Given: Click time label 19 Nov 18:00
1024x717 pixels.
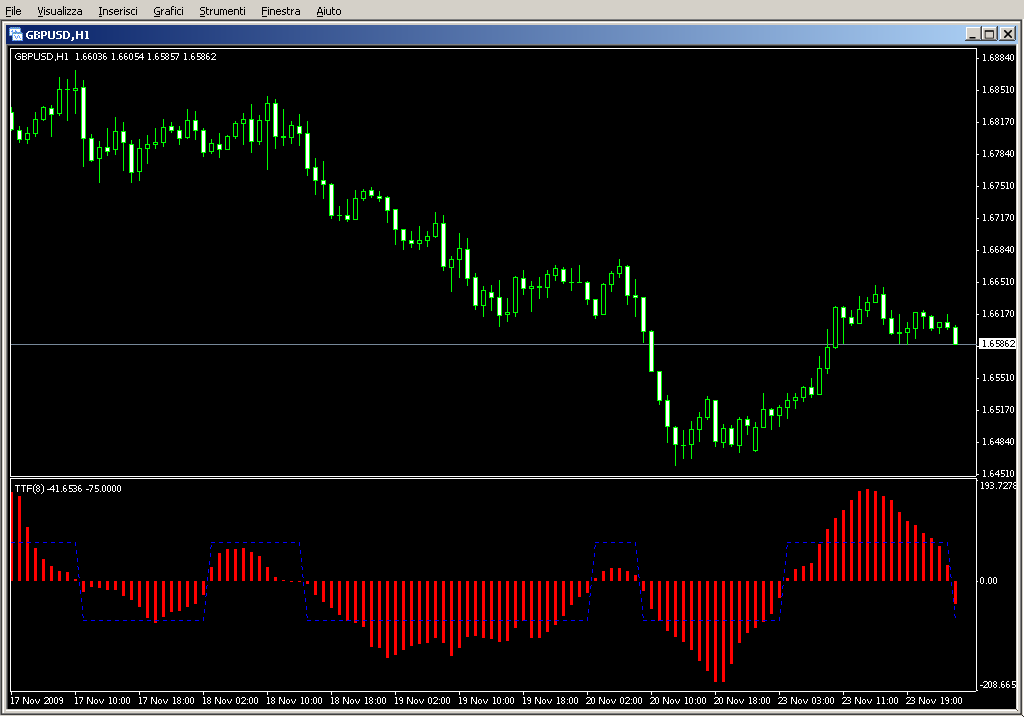Looking at the screenshot, I should 550,701.
